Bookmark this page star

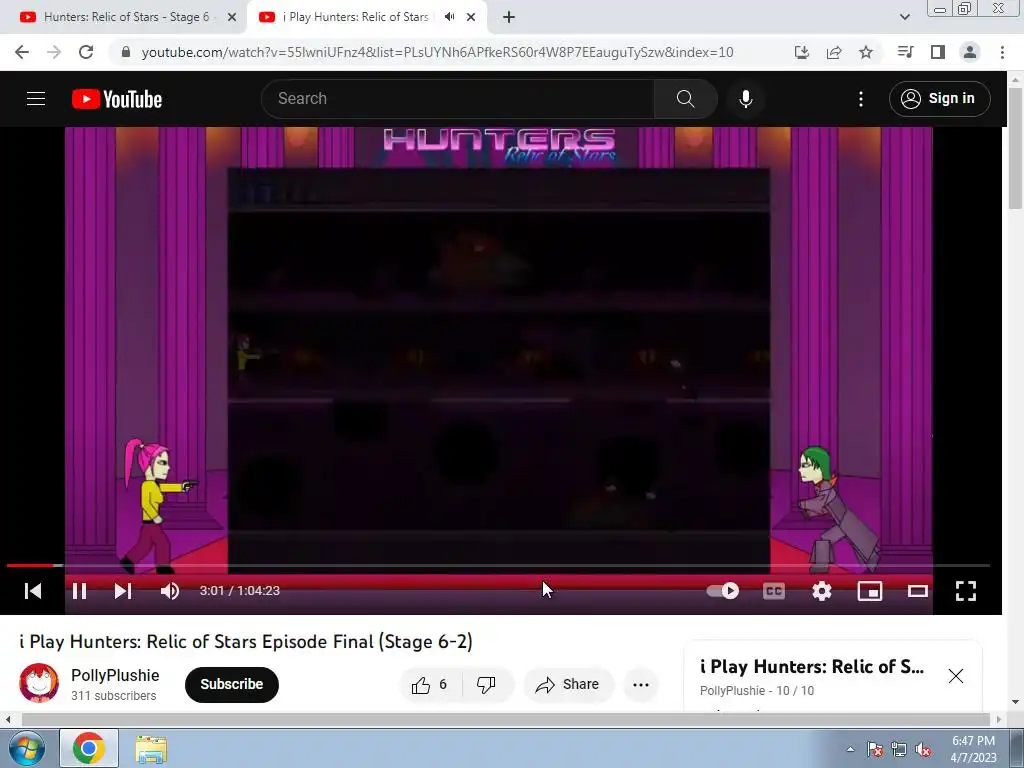point(866,52)
